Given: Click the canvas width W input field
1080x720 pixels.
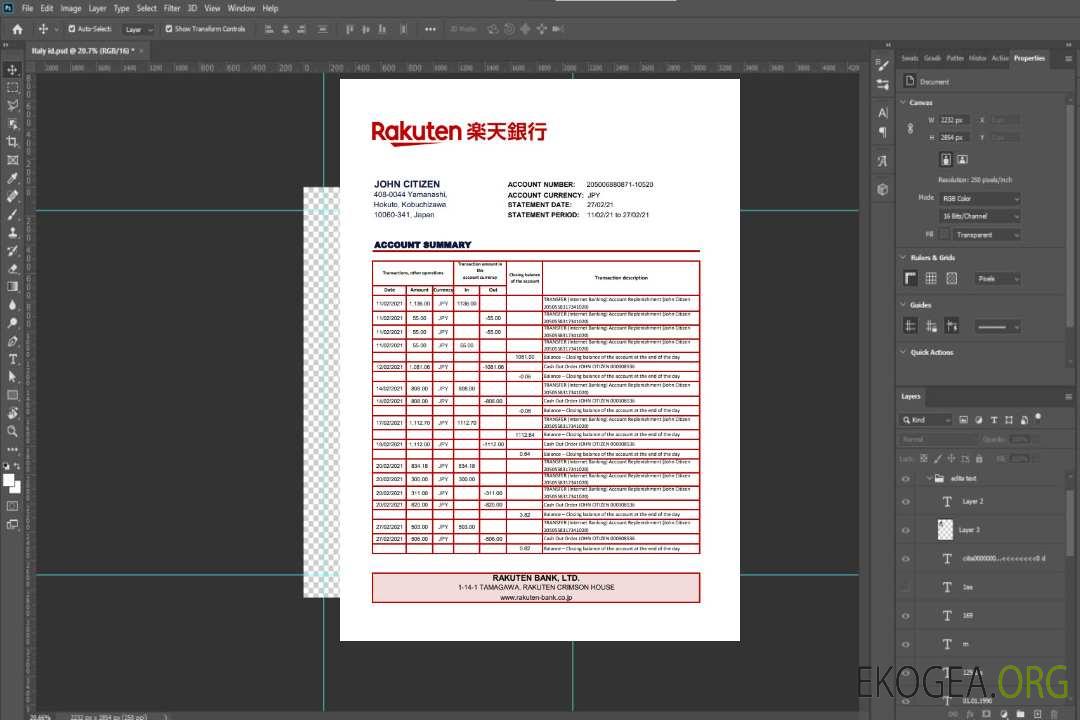Looking at the screenshot, I should pyautogui.click(x=955, y=120).
